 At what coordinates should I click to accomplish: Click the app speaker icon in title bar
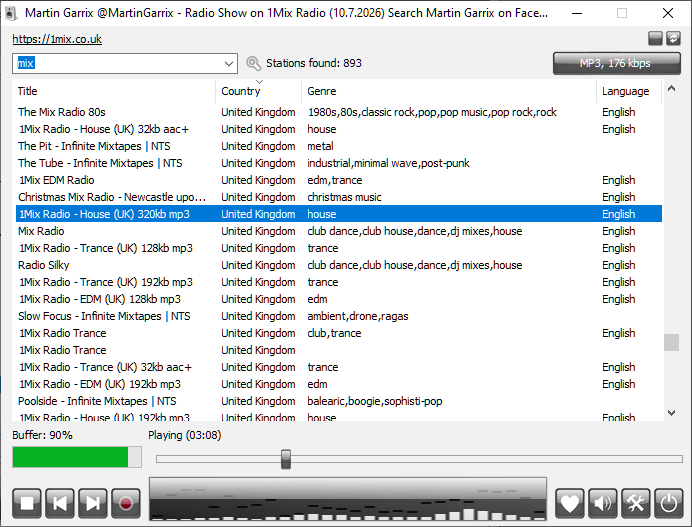click(11, 13)
